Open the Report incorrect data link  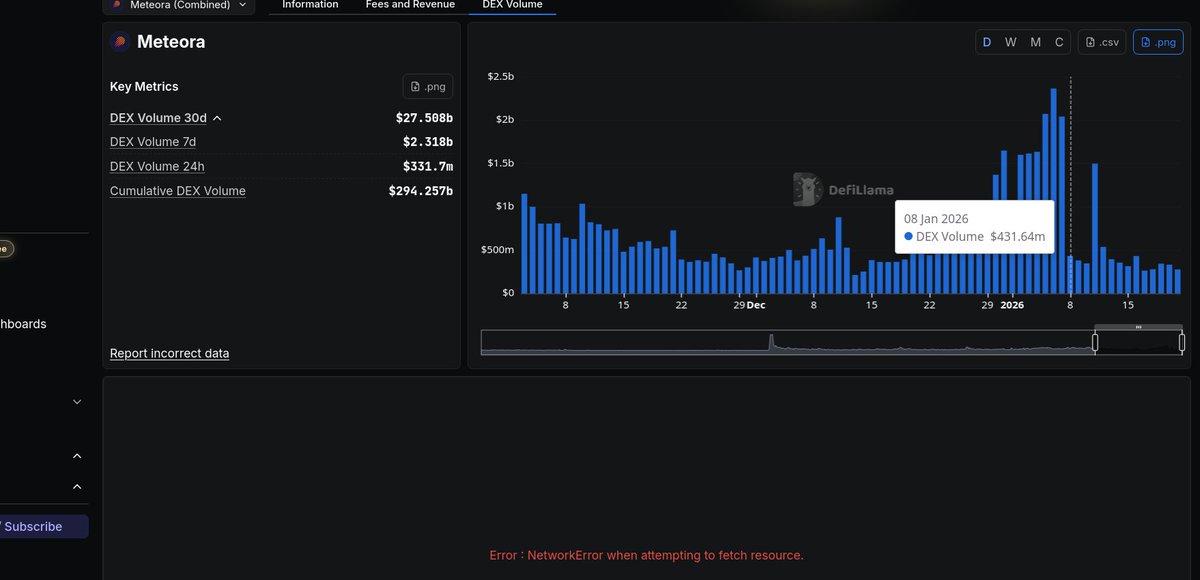(x=169, y=354)
